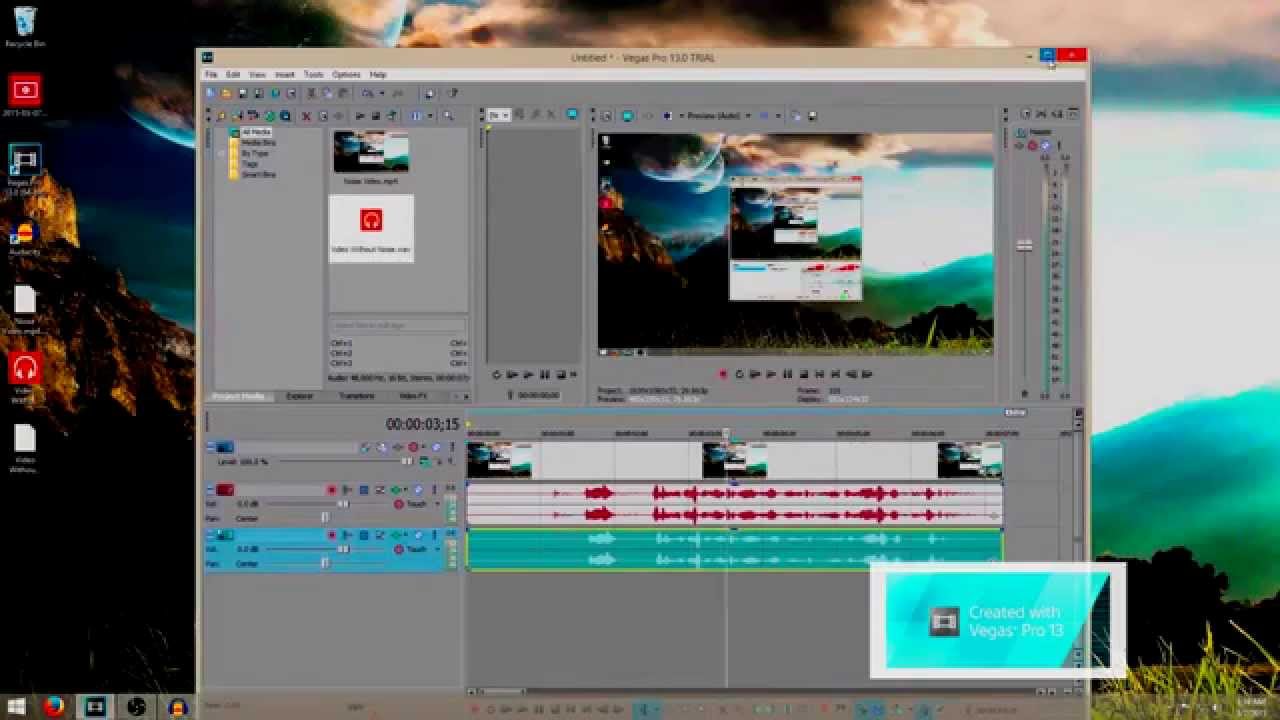
Task: Open the File menu
Action: (x=211, y=75)
